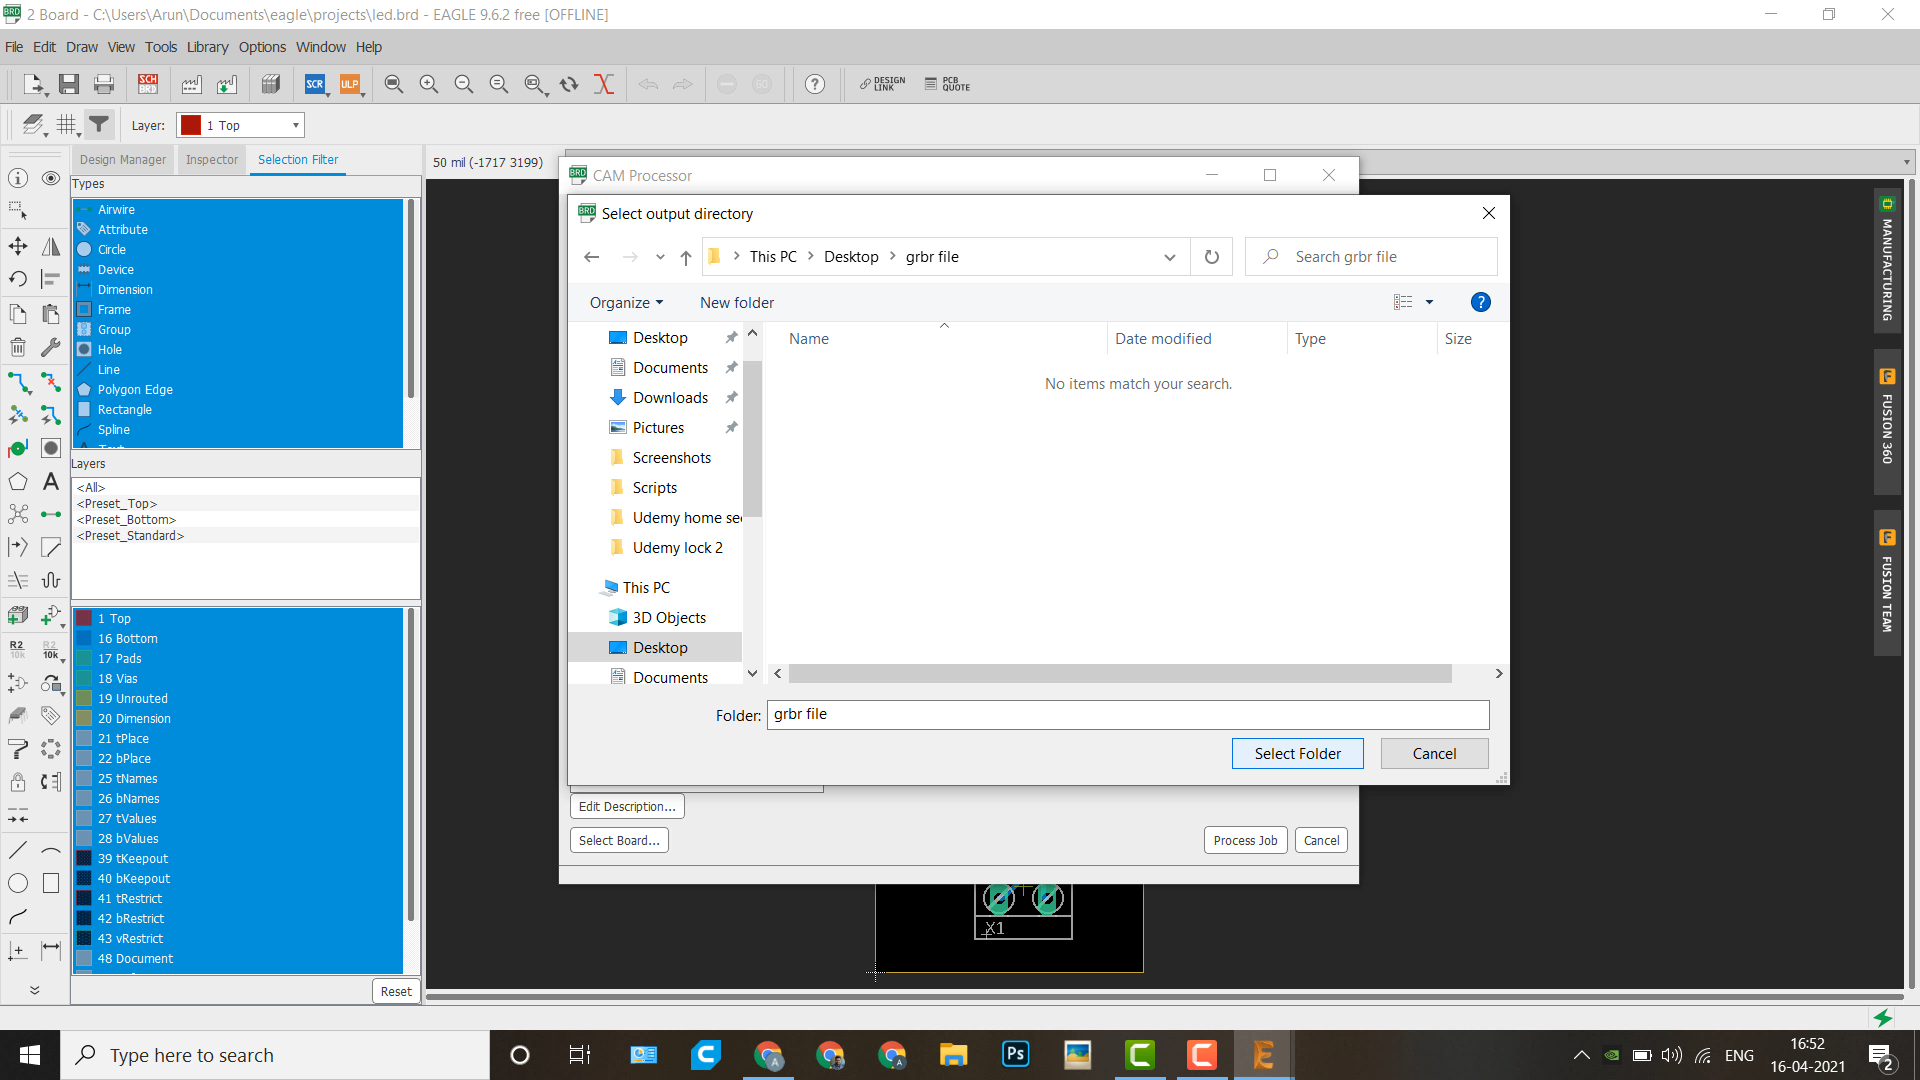Switch to the Design Manager tab
1920x1080 pixels.
click(x=123, y=160)
